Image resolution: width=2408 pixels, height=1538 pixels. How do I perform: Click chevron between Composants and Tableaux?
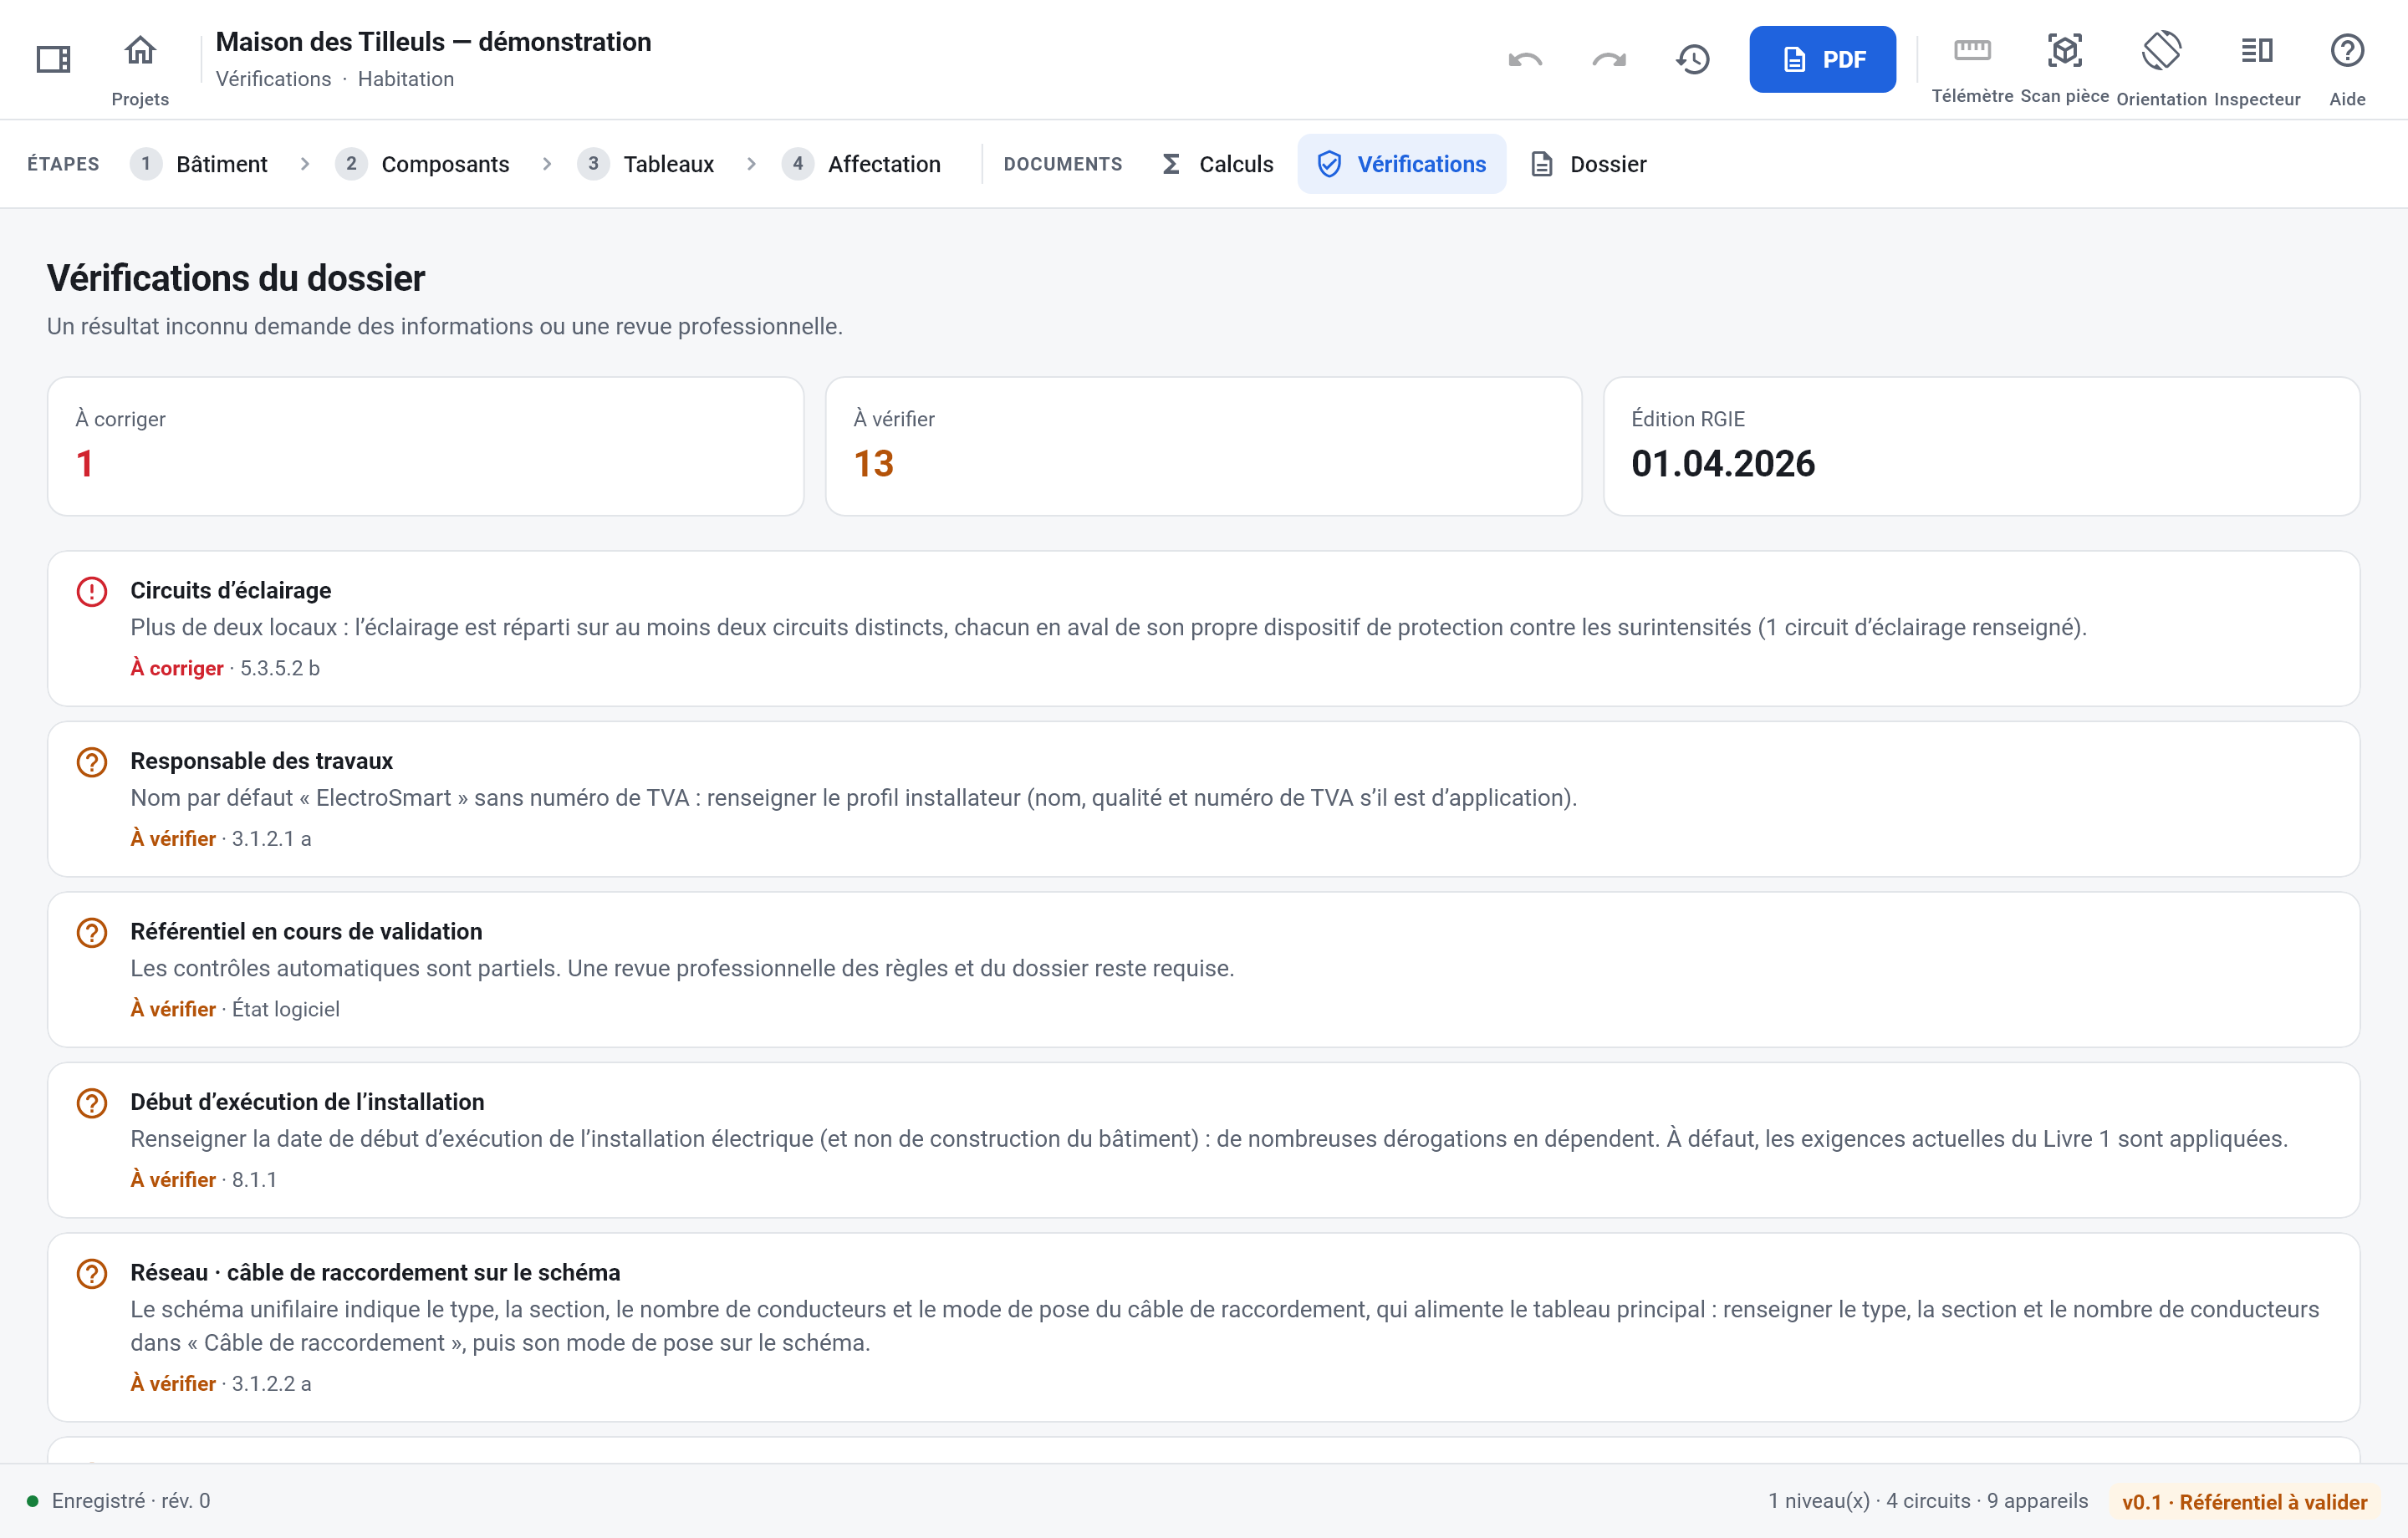coord(547,164)
